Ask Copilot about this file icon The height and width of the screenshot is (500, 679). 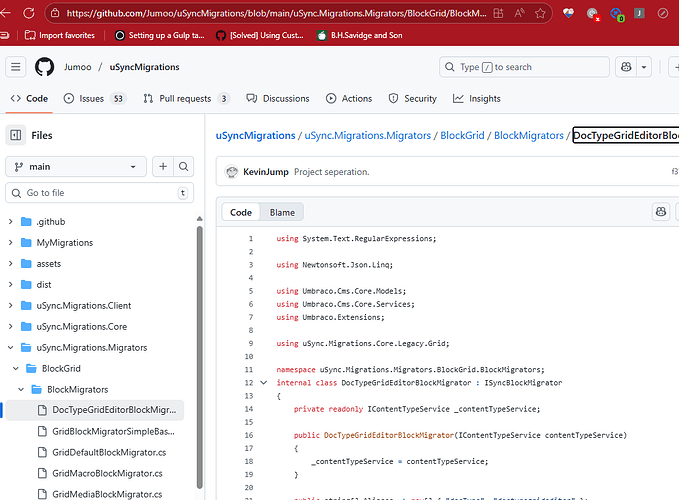(661, 212)
